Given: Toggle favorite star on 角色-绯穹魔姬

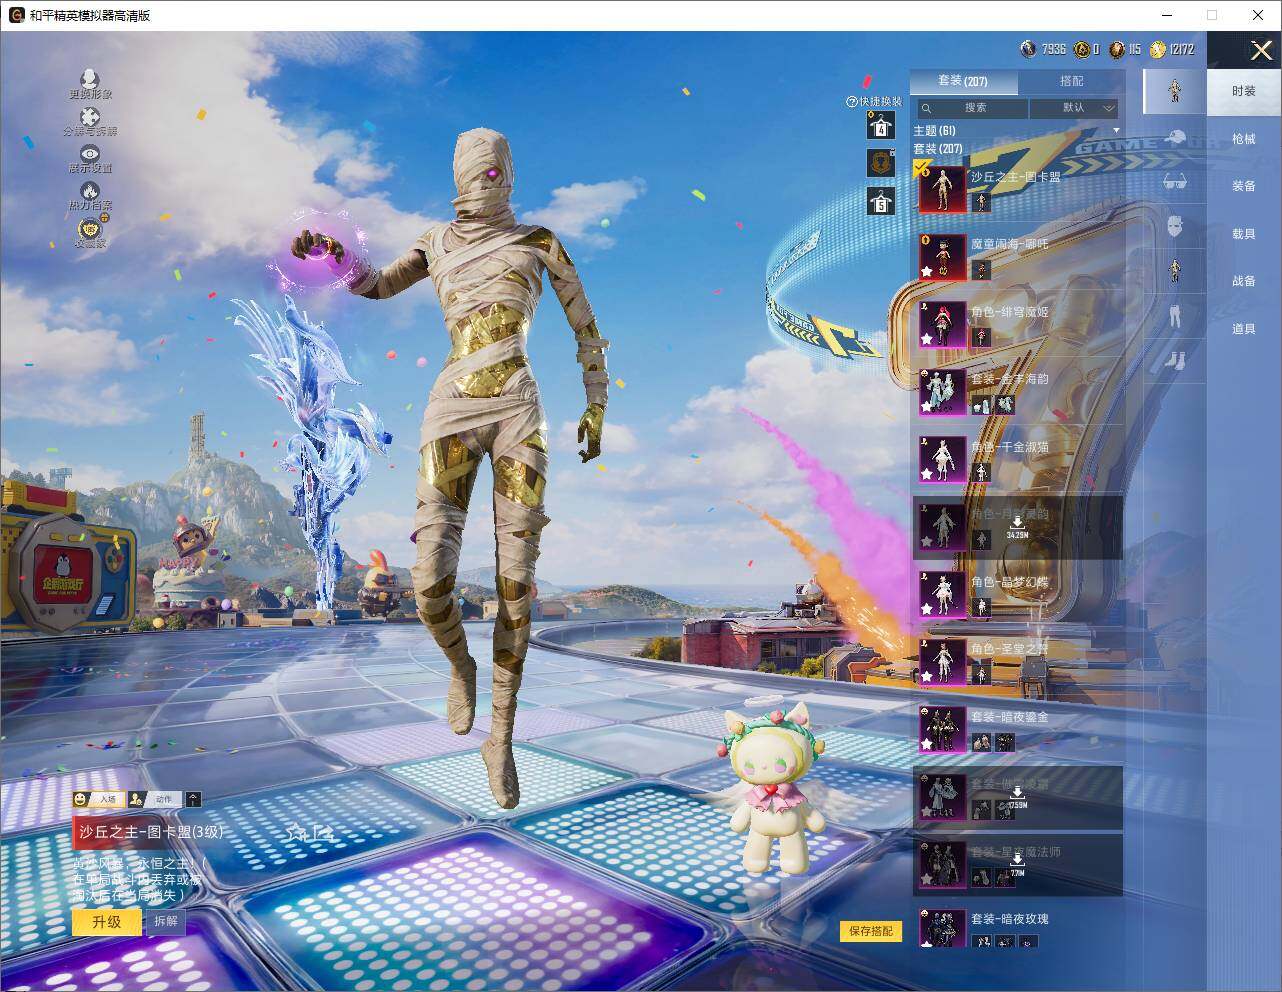Looking at the screenshot, I should (x=927, y=339).
